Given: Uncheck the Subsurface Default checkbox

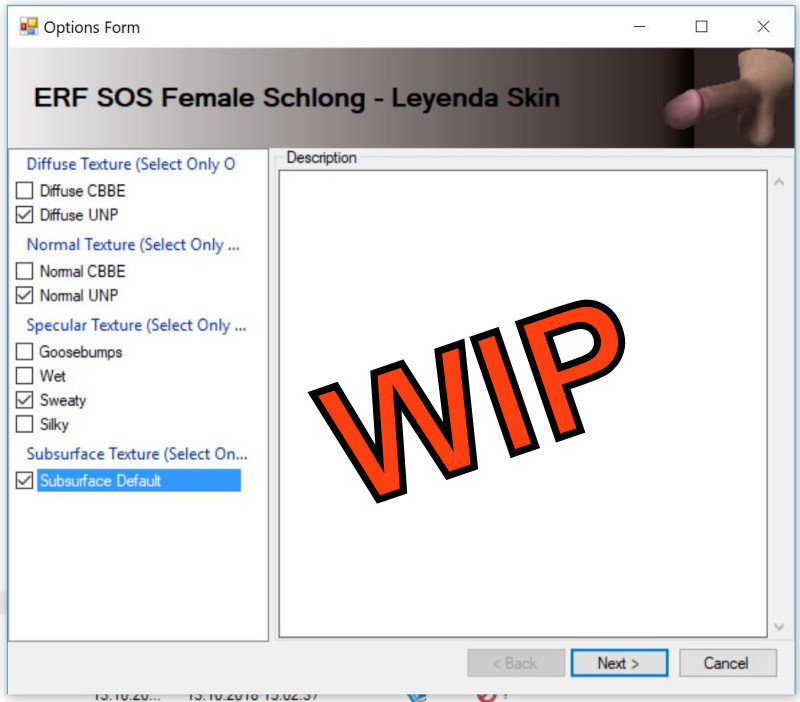Looking at the screenshot, I should pos(24,481).
